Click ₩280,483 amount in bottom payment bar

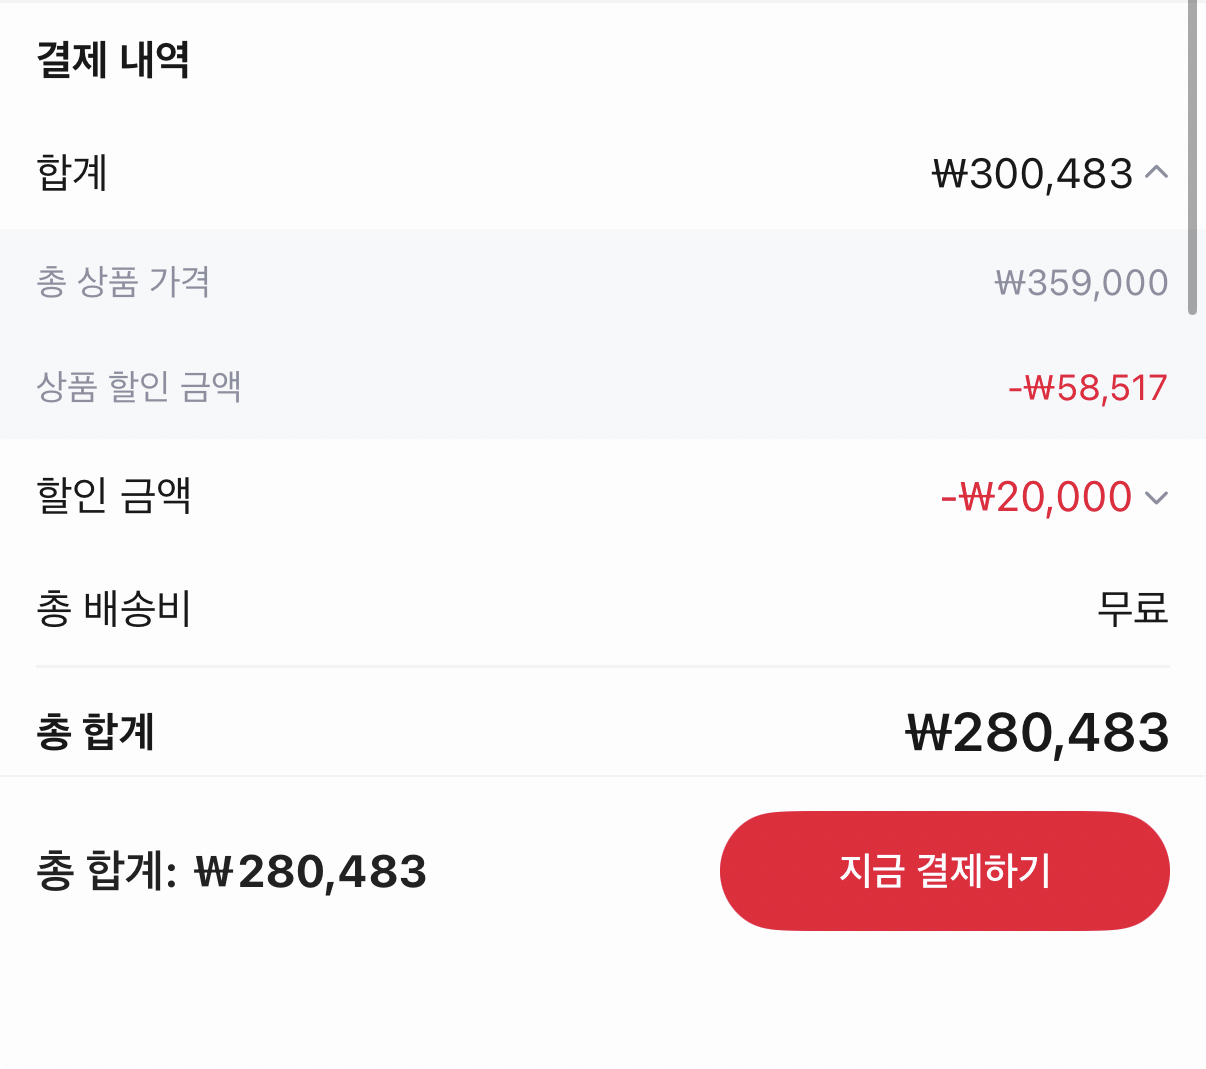tap(311, 872)
